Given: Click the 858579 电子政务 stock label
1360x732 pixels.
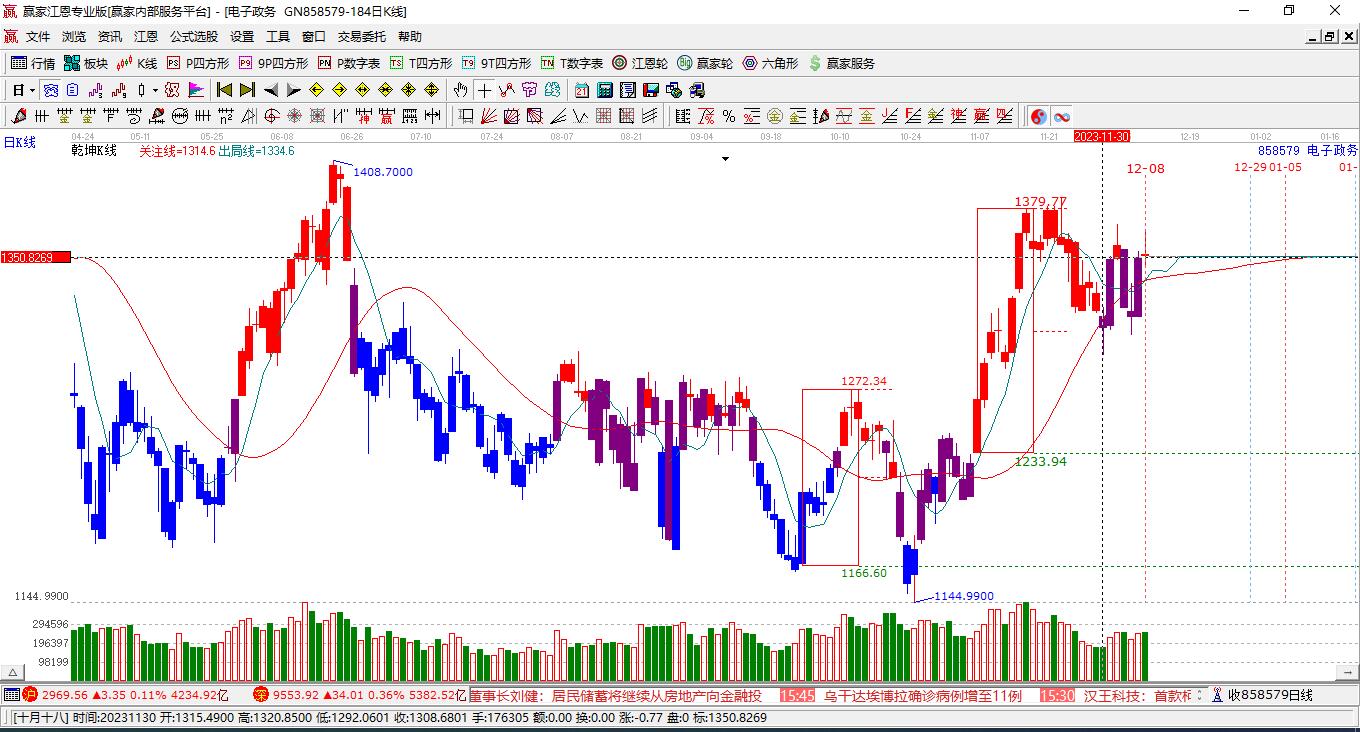Looking at the screenshot, I should (1308, 150).
